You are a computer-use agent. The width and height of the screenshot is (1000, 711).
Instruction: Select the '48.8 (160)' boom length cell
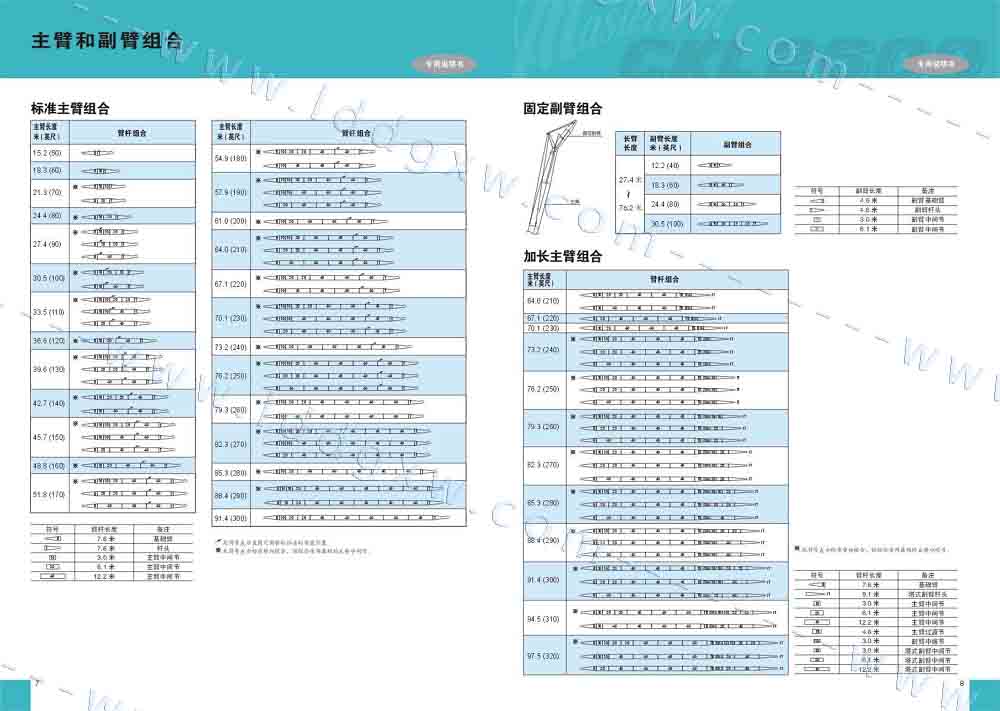tap(48, 466)
